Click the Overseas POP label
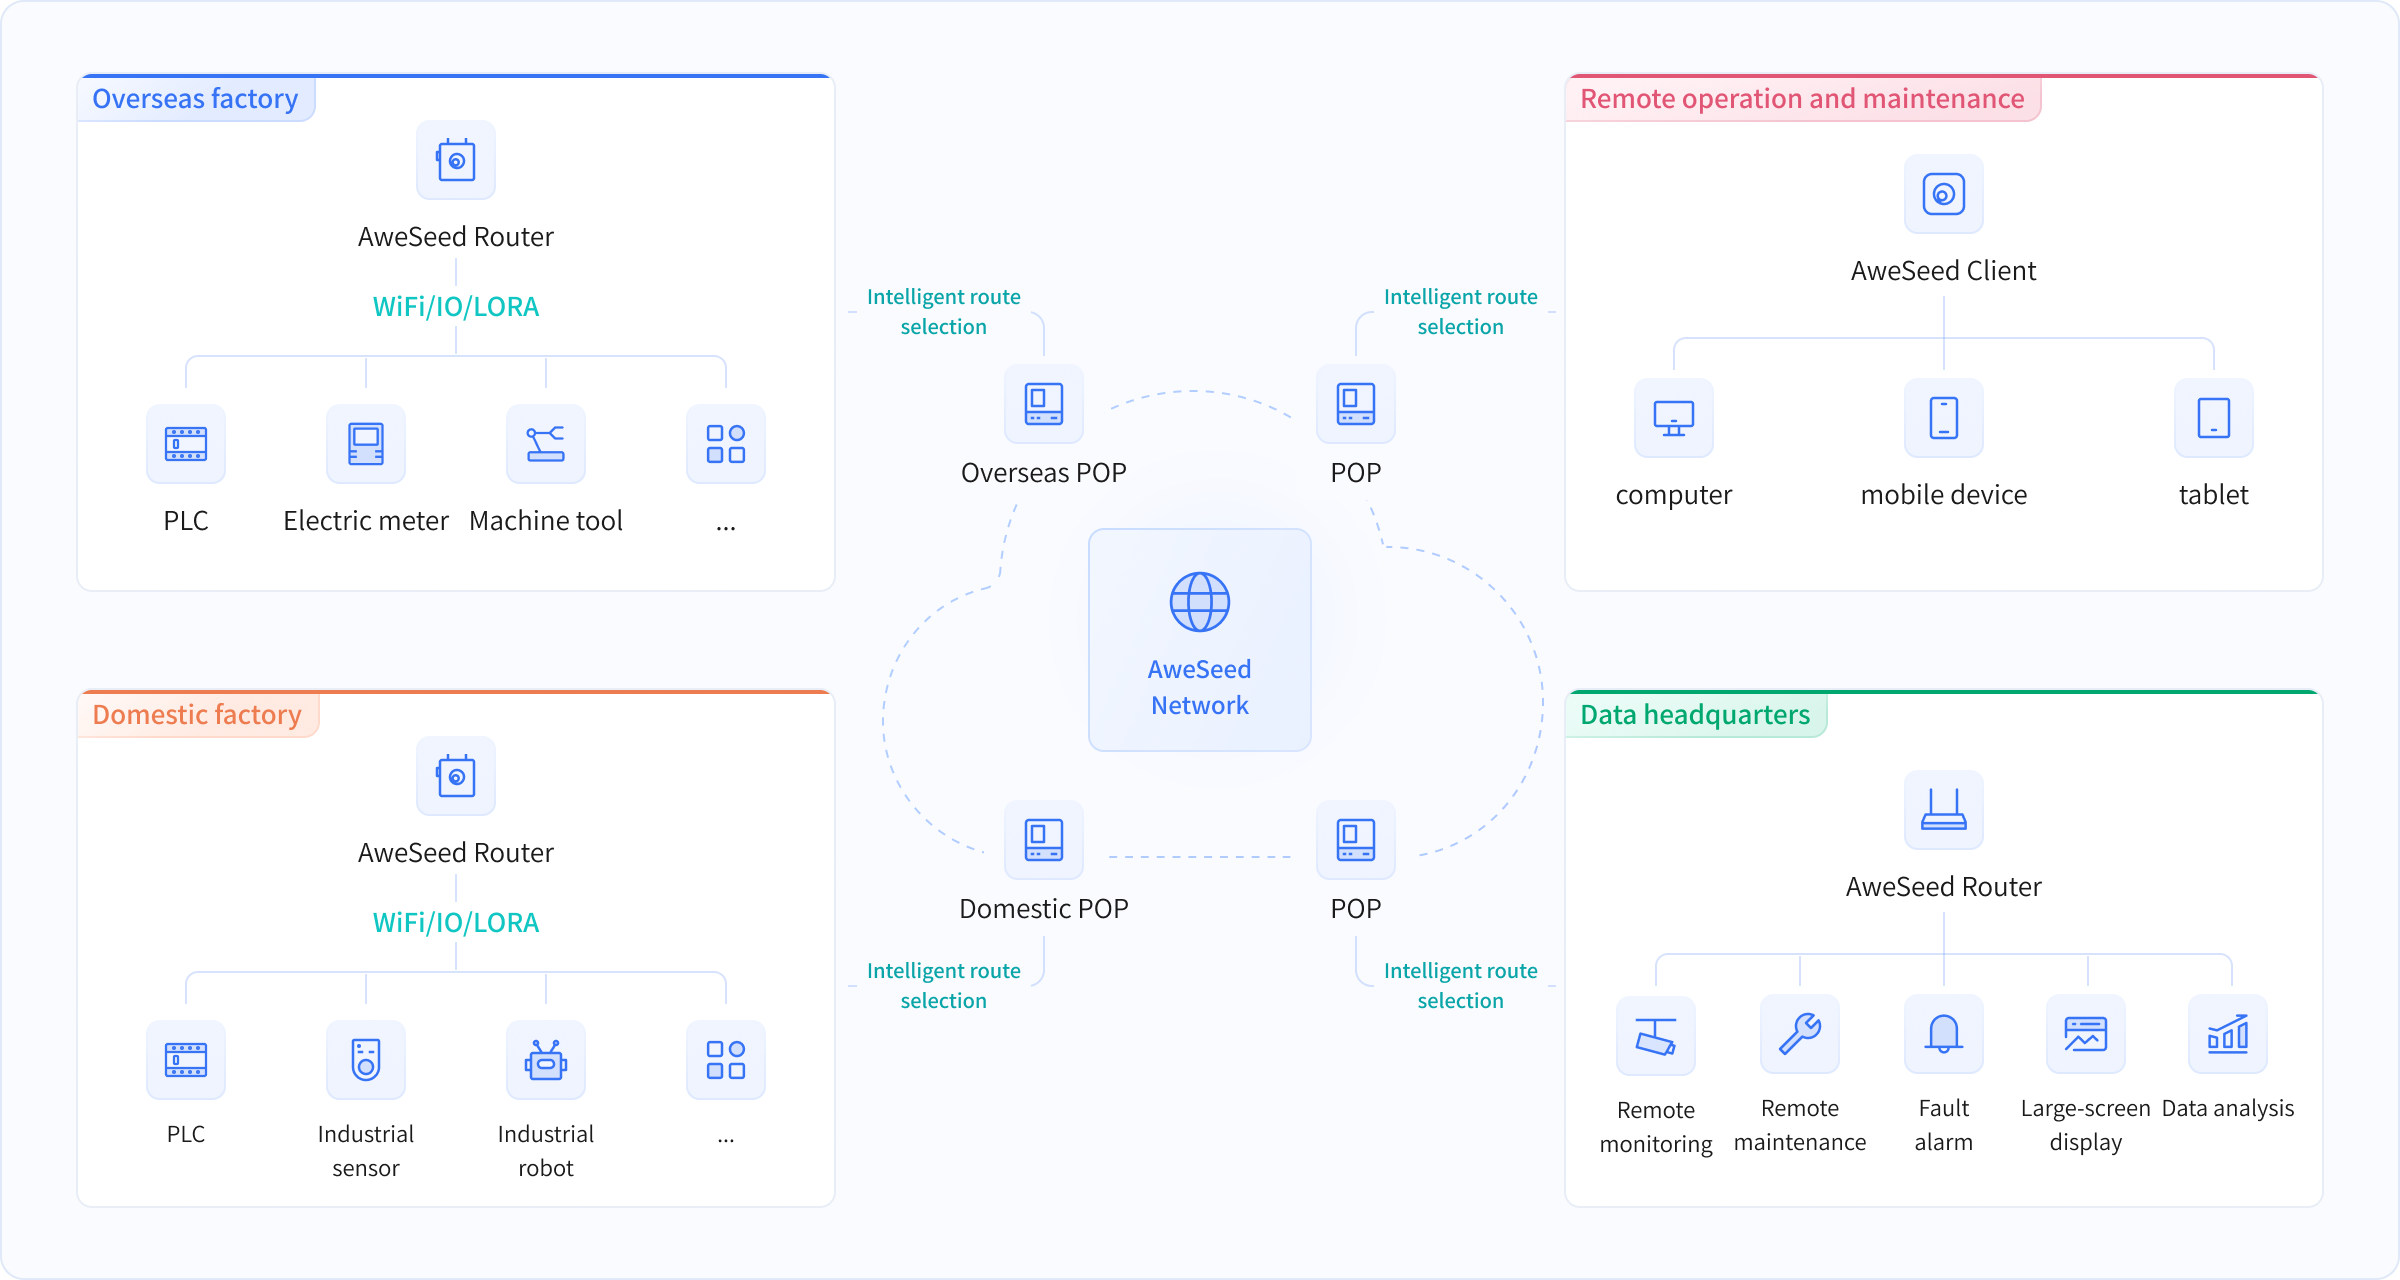The height and width of the screenshot is (1280, 2400). pyautogui.click(x=1044, y=473)
